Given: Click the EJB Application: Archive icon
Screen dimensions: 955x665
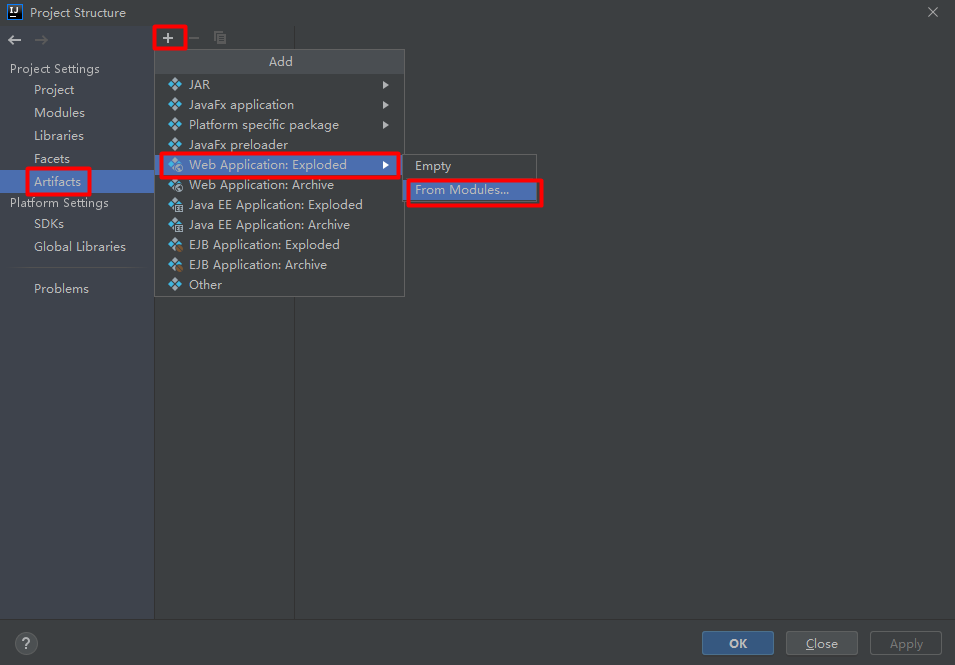Looking at the screenshot, I should point(175,265).
